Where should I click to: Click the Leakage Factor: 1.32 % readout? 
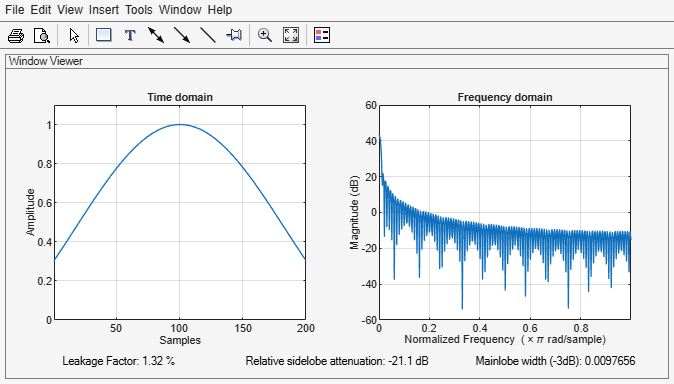[x=118, y=361]
